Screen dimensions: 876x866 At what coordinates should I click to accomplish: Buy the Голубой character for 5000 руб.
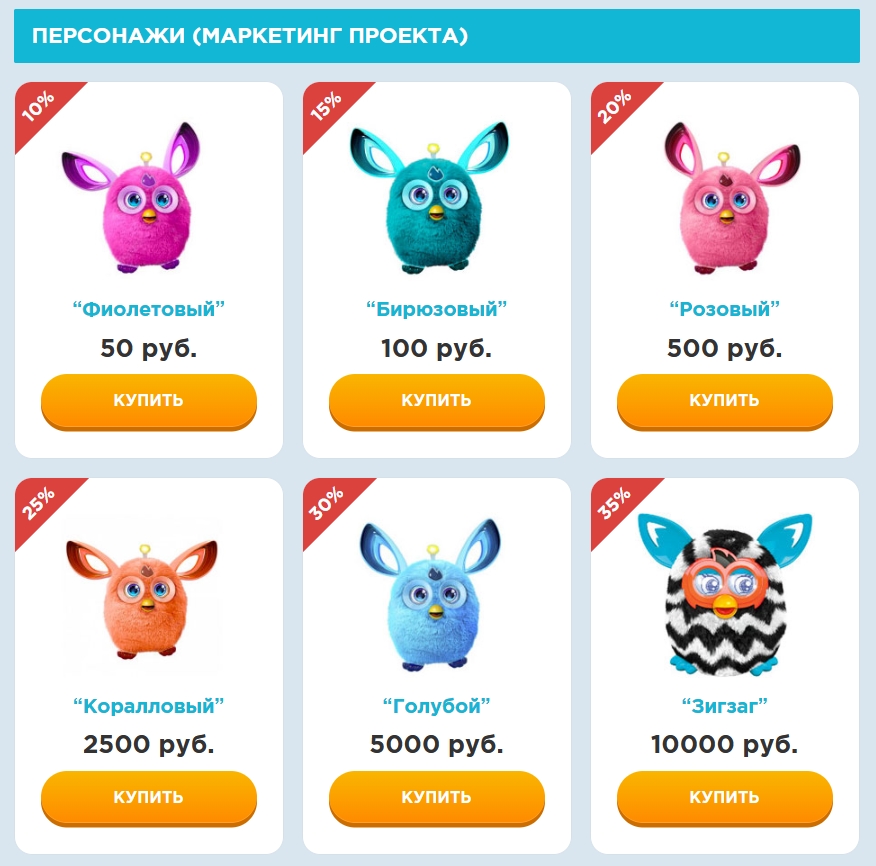pyautogui.click(x=437, y=798)
